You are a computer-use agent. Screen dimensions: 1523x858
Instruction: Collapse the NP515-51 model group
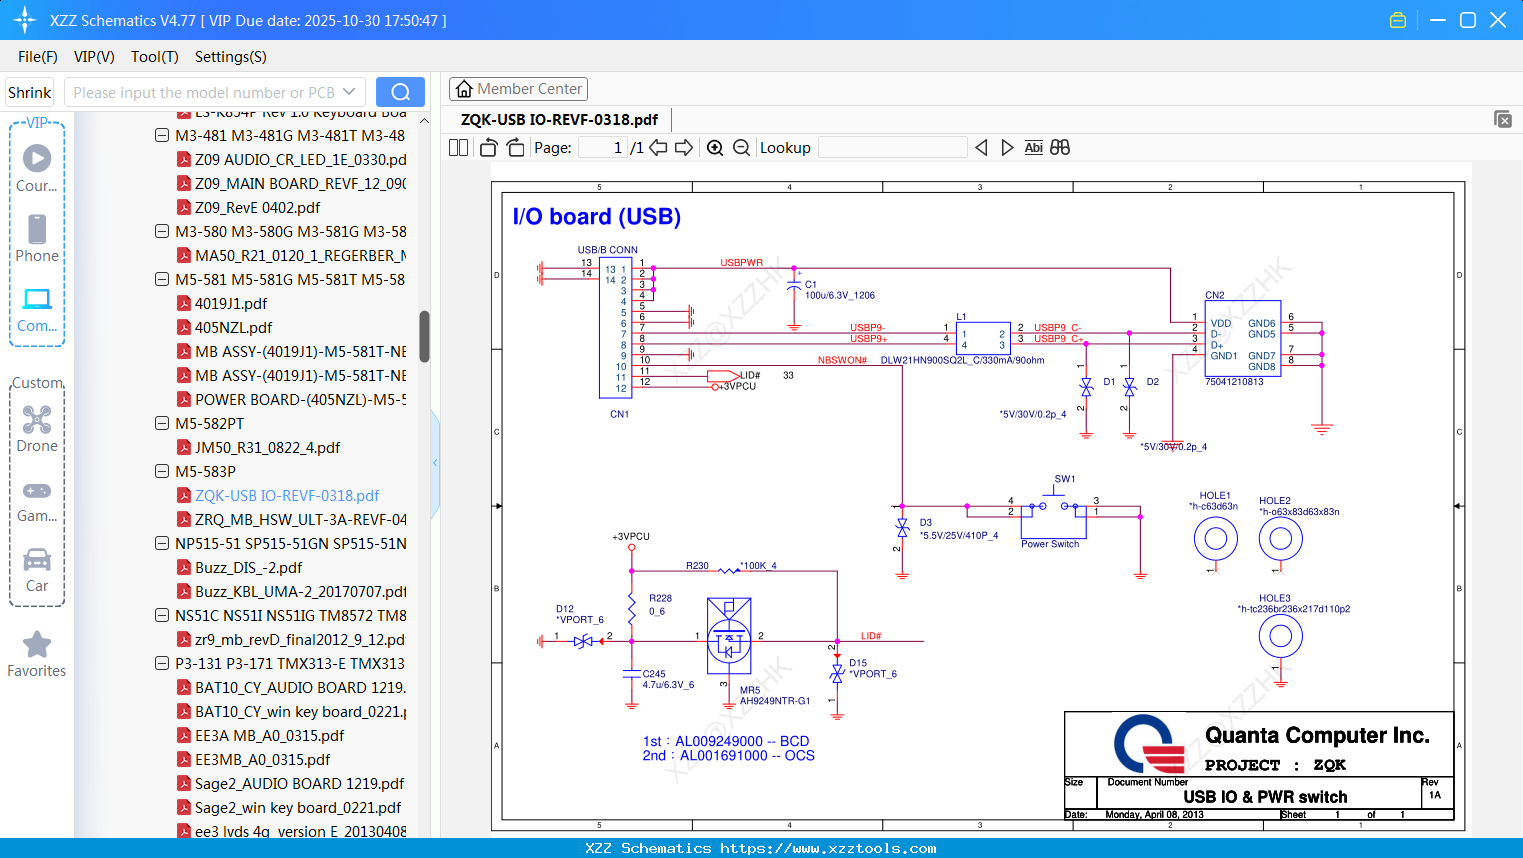[x=162, y=543]
